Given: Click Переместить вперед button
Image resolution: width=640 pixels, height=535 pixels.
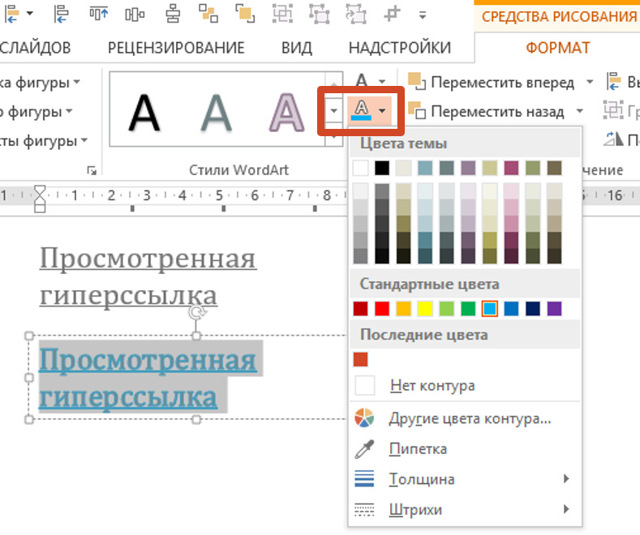Looking at the screenshot, I should pos(493,82).
